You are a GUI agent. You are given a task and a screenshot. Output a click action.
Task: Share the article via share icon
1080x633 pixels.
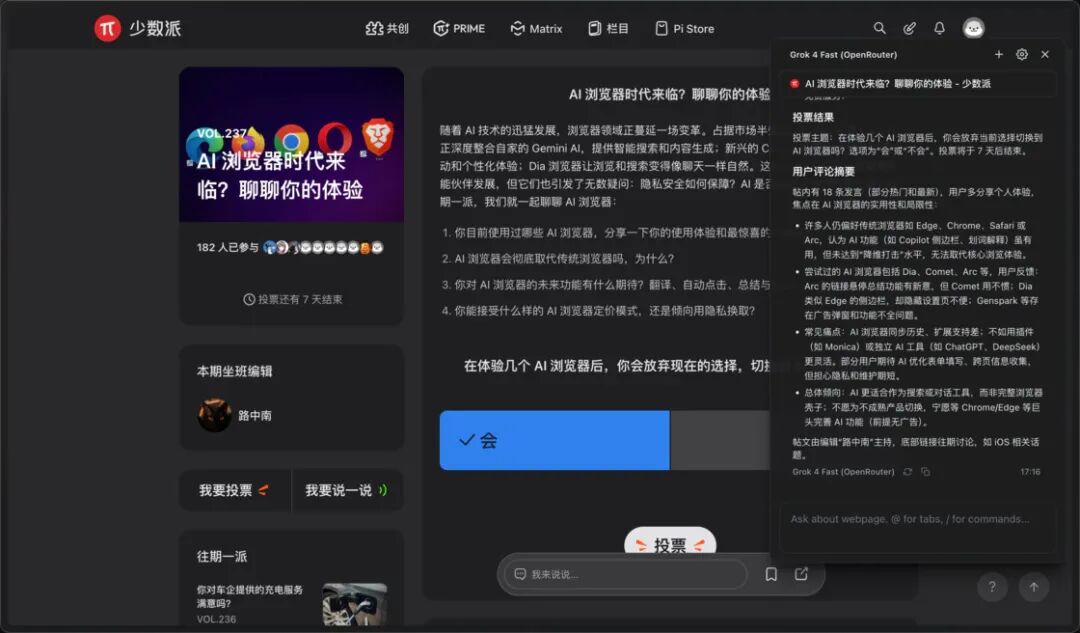801,574
